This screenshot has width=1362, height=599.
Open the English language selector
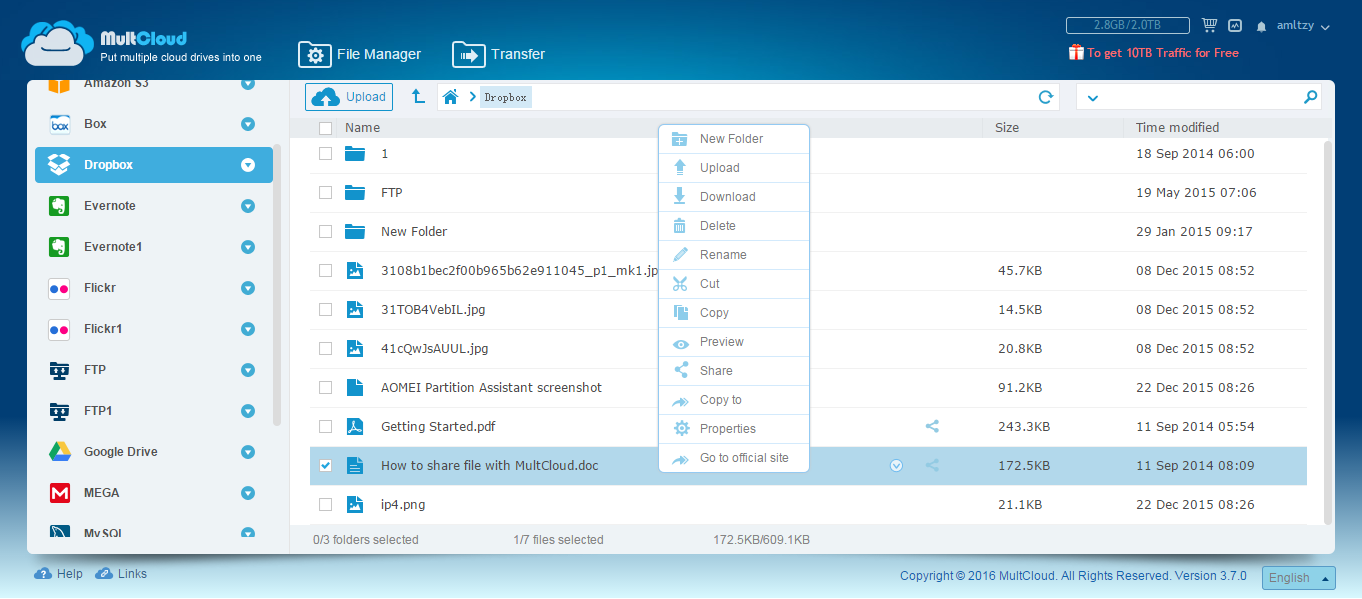pos(1299,578)
